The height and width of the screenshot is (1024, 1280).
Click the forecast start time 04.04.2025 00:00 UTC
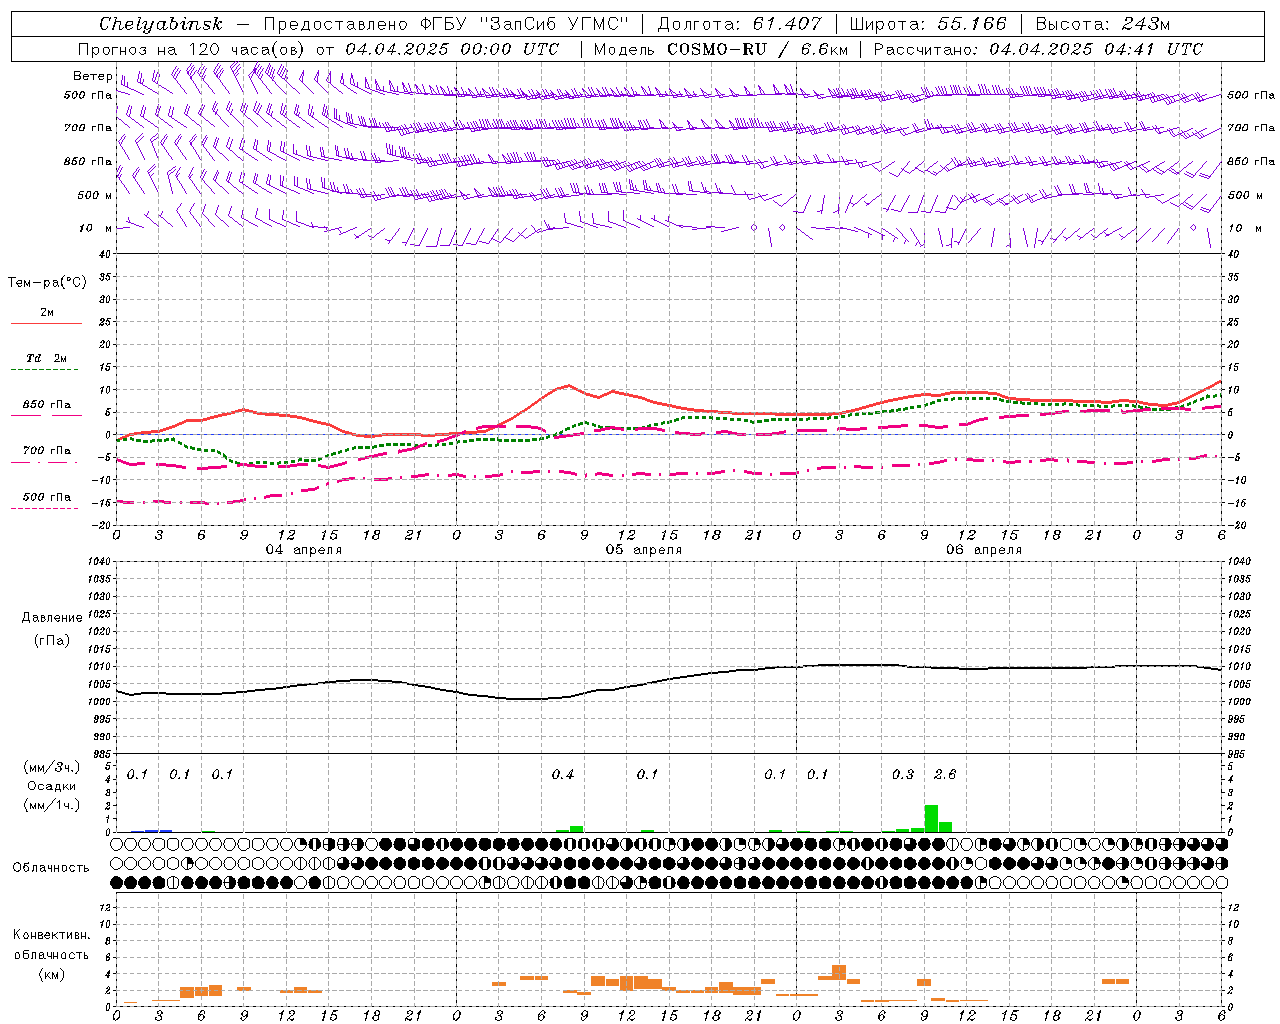pyautogui.click(x=452, y=49)
